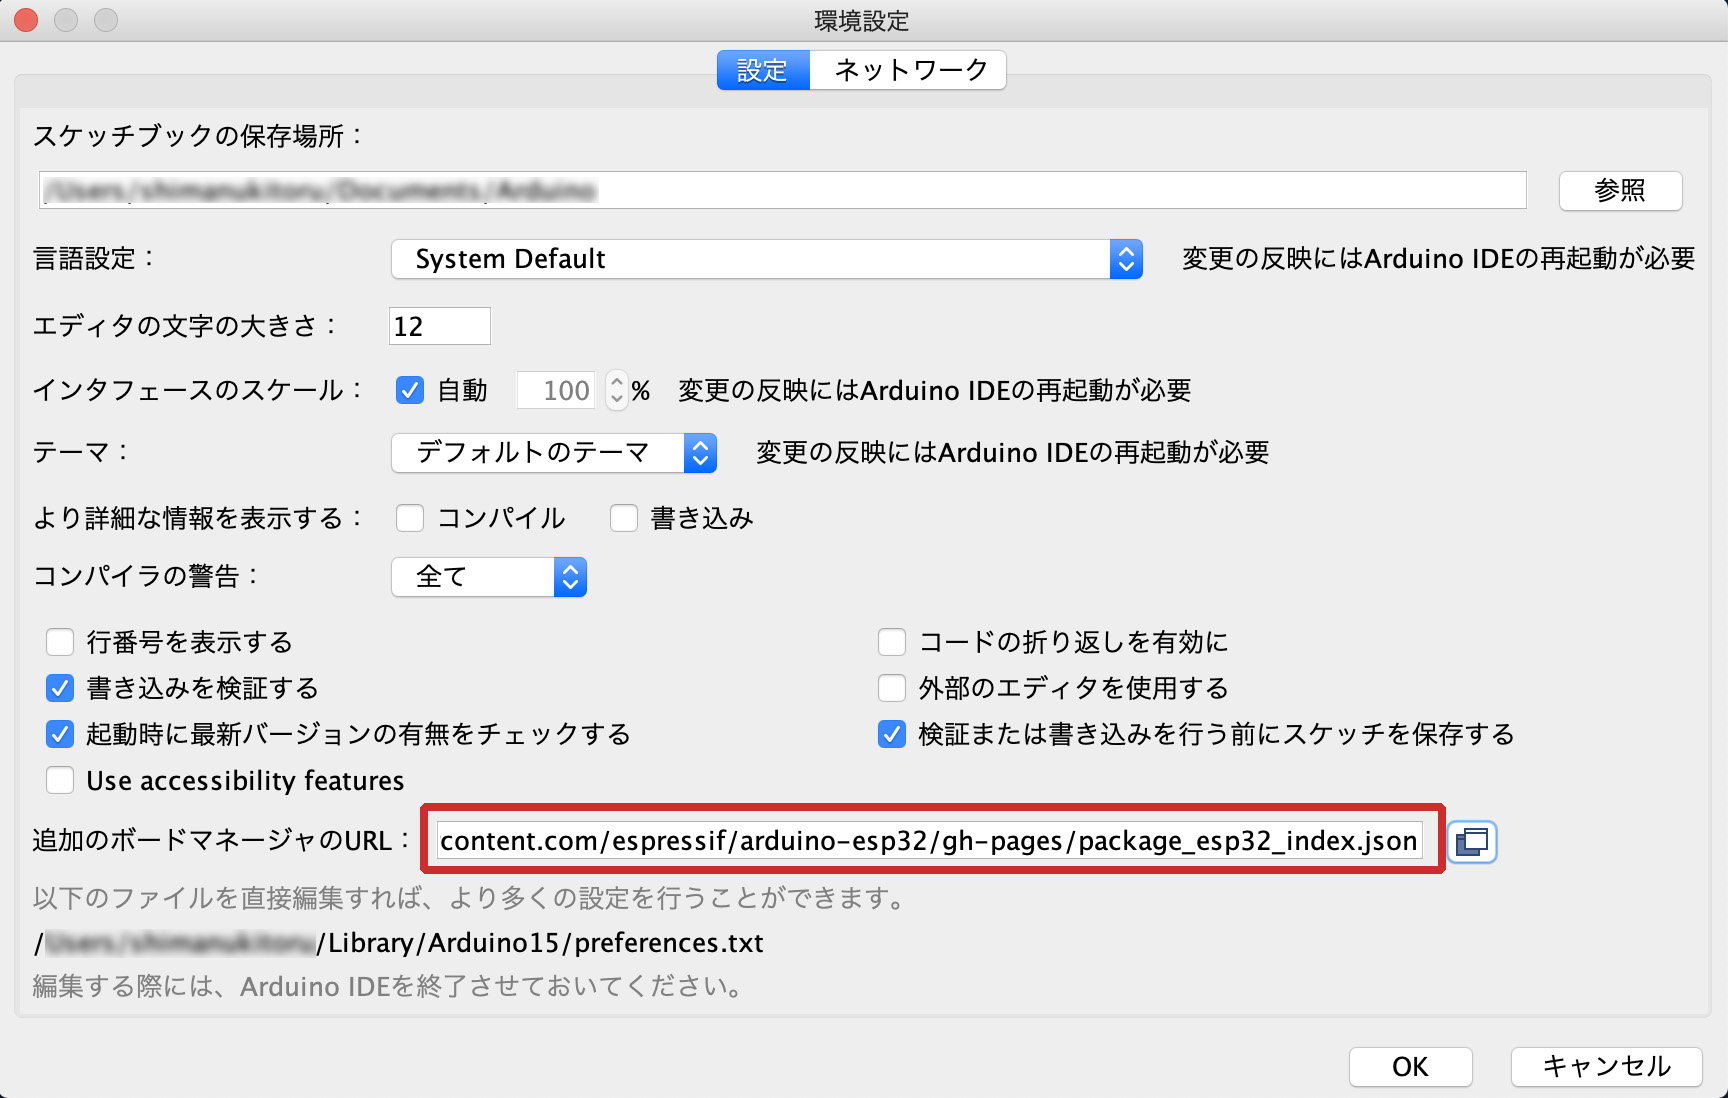Toggle 書き込みを検証する checkbox
Screen dimensions: 1728x1098
click(60, 688)
